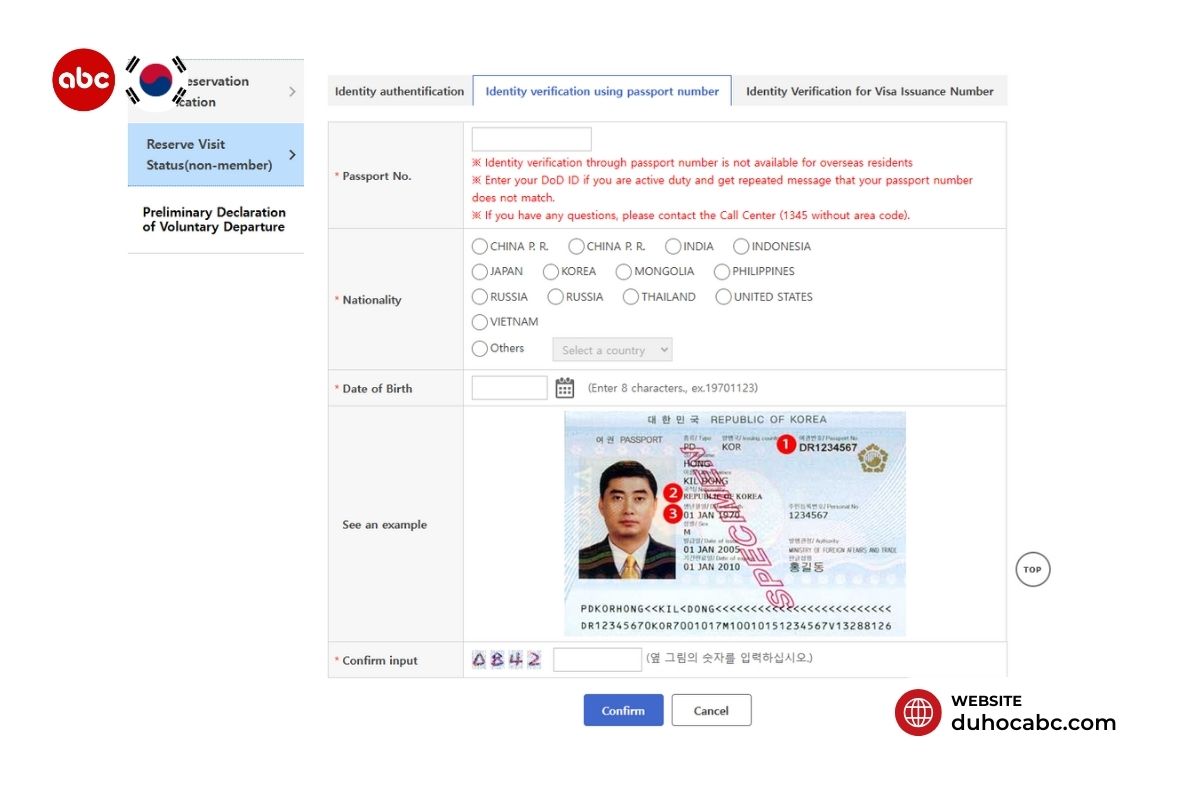Select the JAPAN radio option
This screenshot has height=800, width=1200.
(x=480, y=272)
